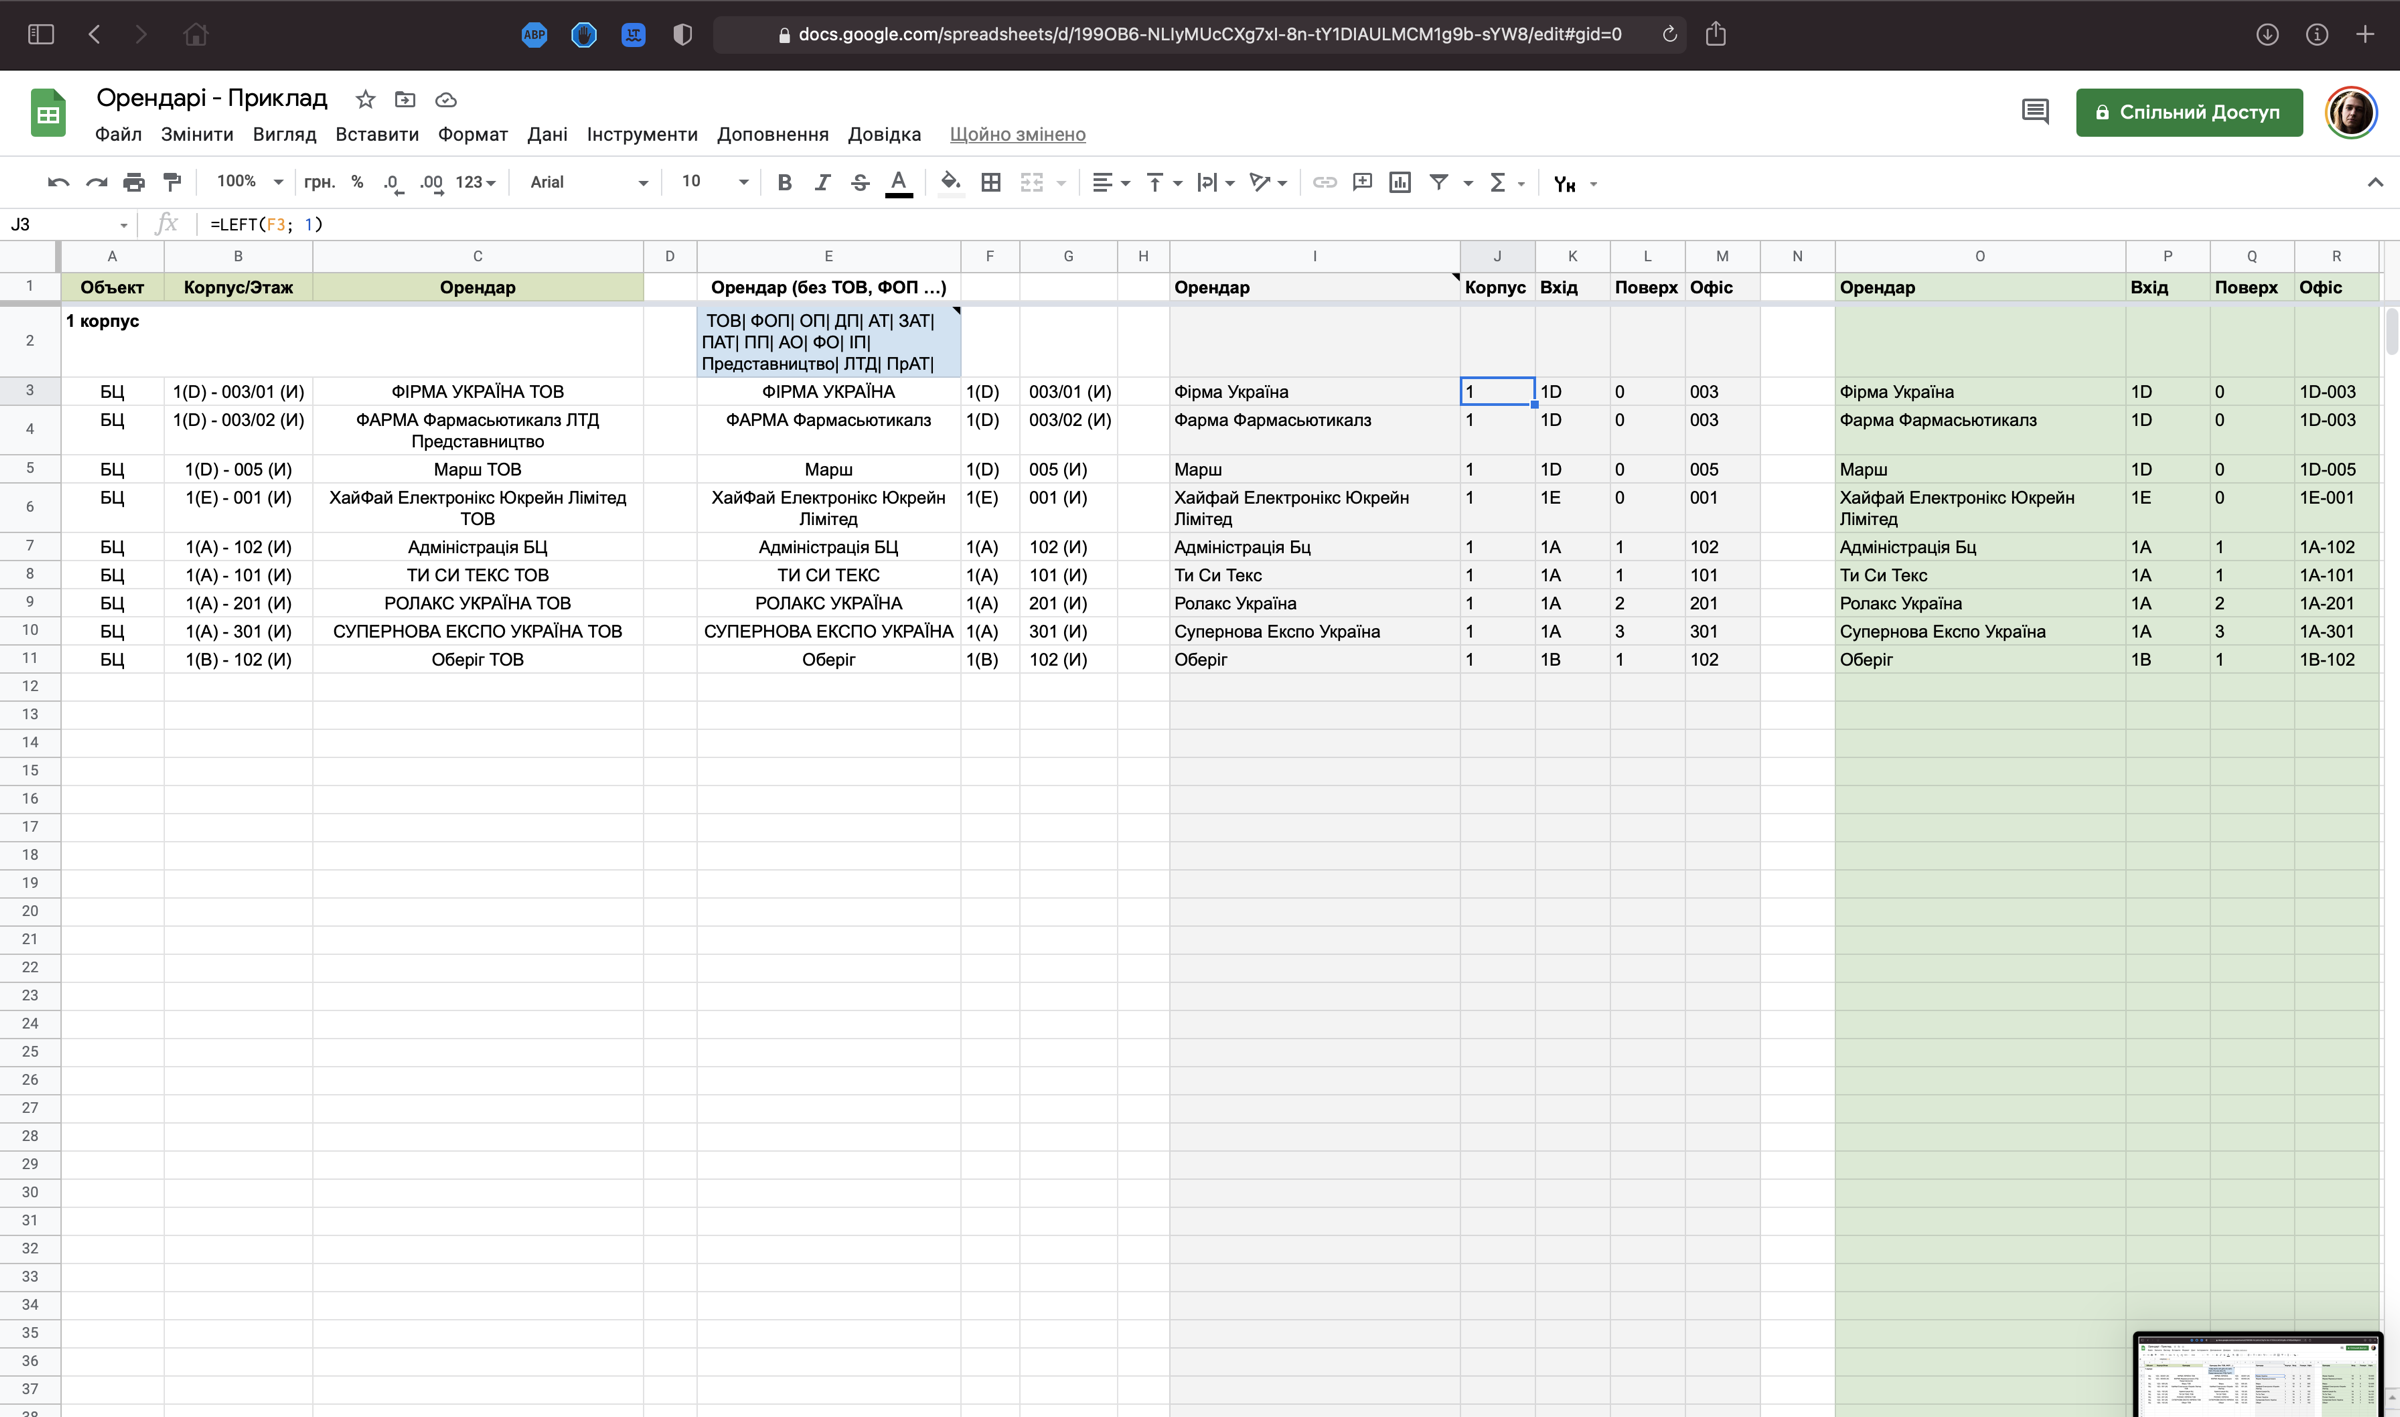Open the Щойно змінено version link
The height and width of the screenshot is (1417, 2400).
[1017, 134]
